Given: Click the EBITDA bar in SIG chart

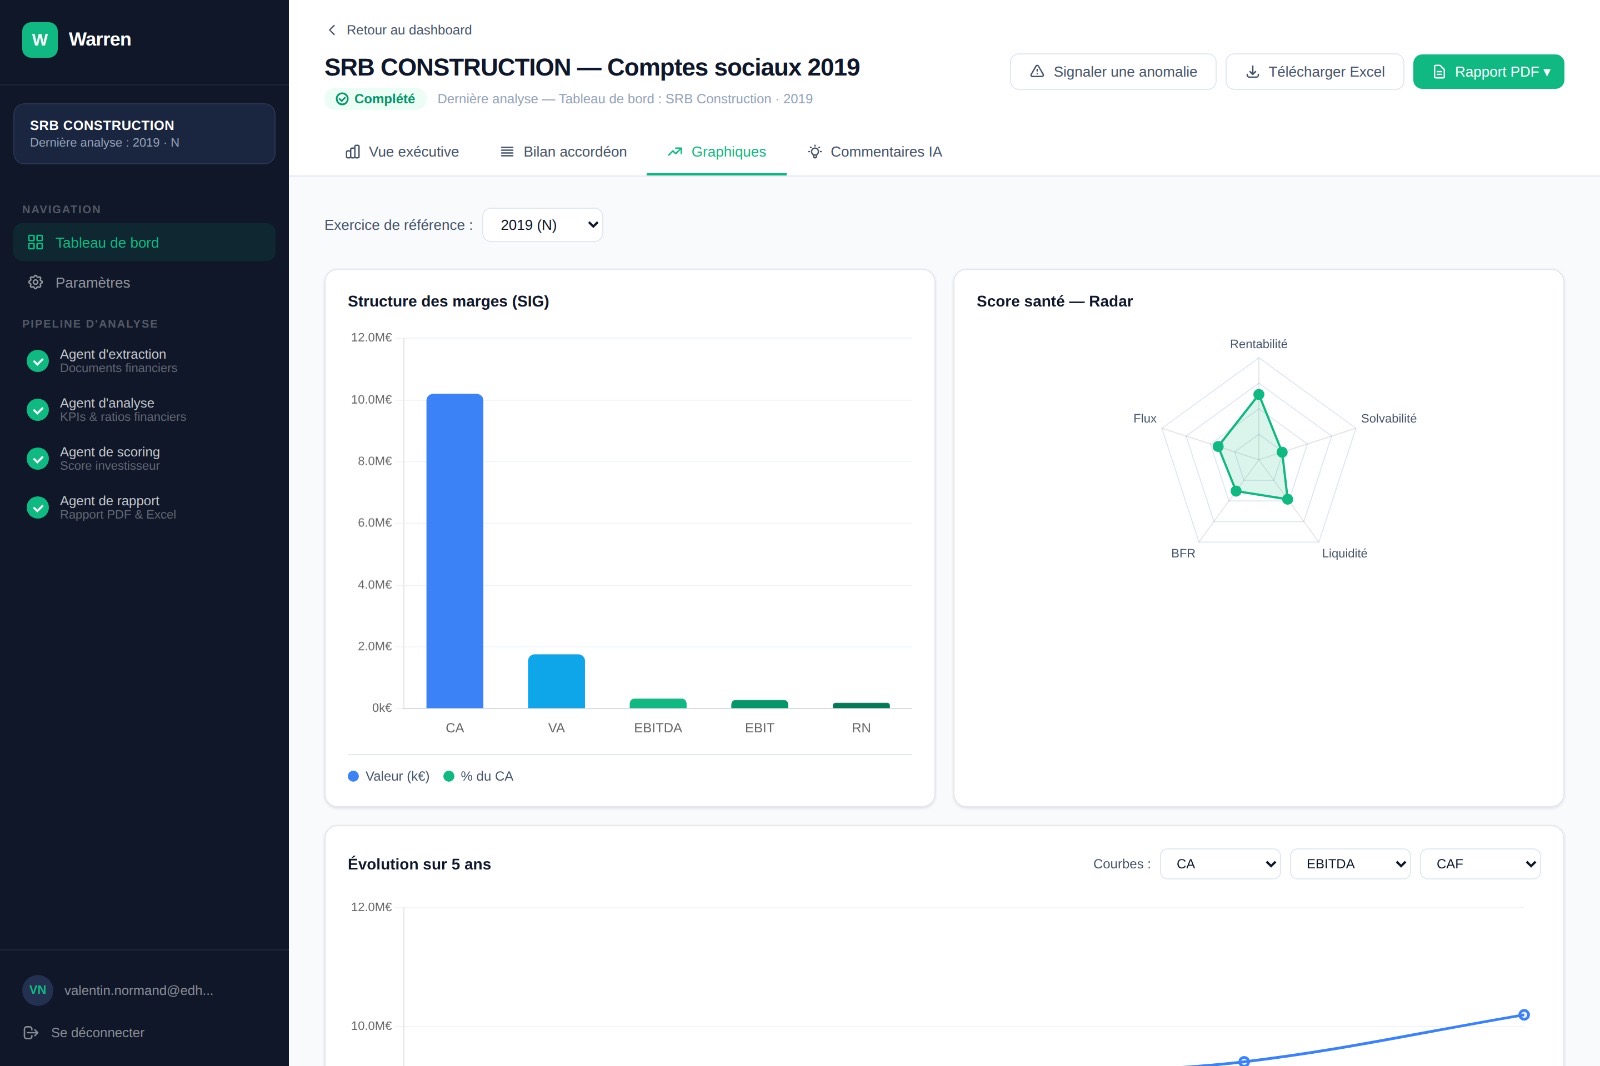Looking at the screenshot, I should coord(658,703).
